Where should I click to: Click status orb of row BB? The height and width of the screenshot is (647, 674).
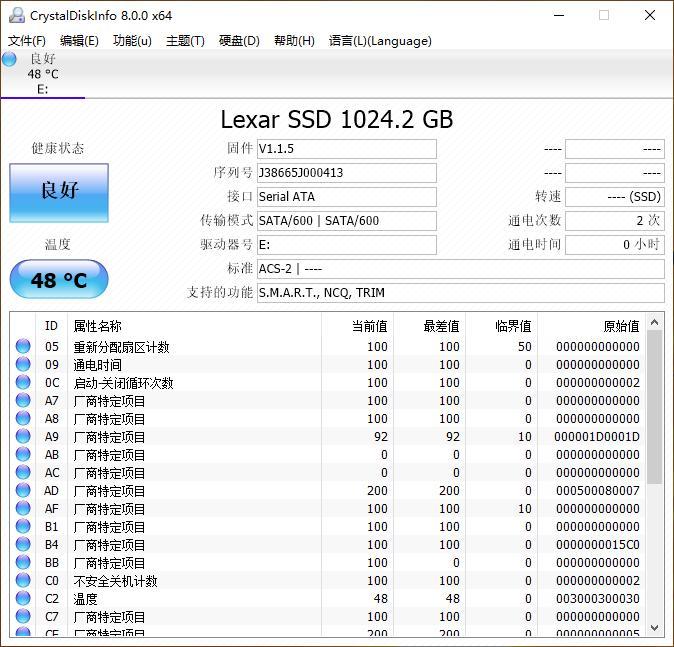point(23,563)
